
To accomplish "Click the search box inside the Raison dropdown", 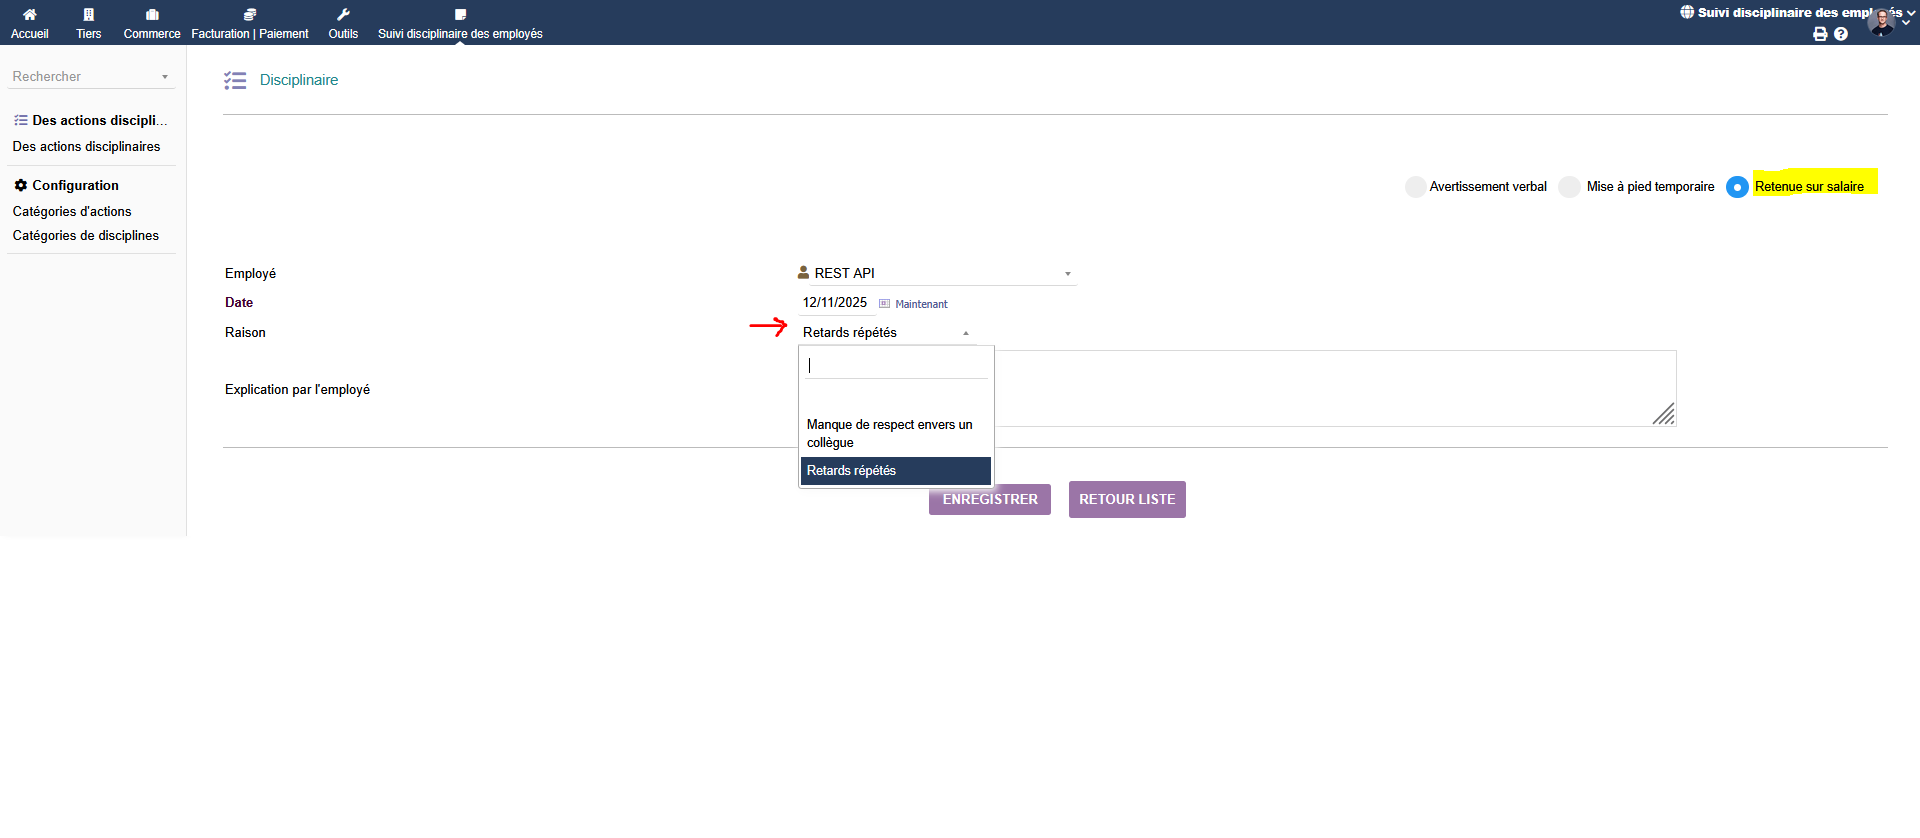I will point(896,366).
